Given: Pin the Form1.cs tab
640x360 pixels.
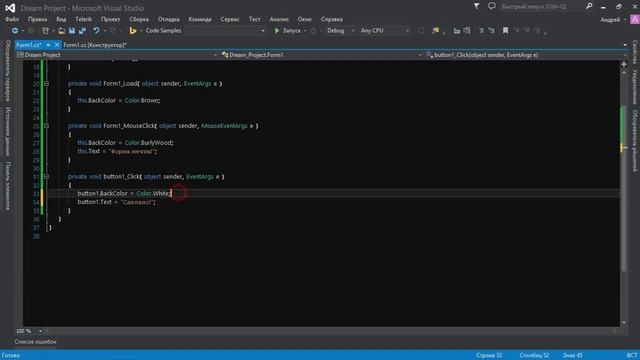Looking at the screenshot, I should click(48, 45).
